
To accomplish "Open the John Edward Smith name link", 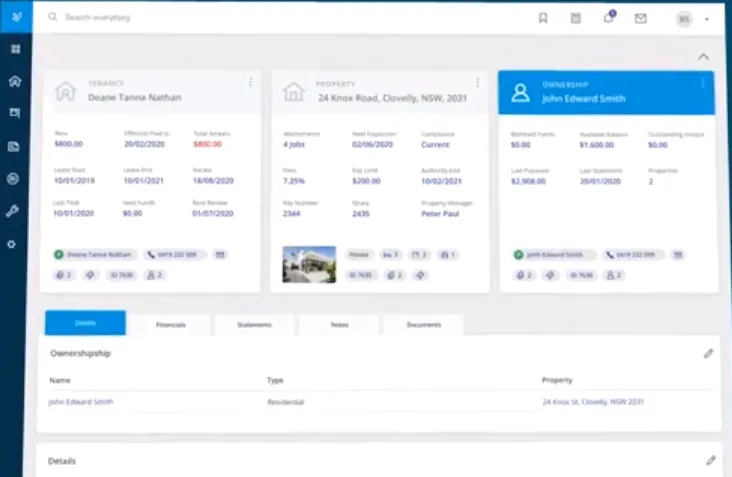I will [x=81, y=402].
